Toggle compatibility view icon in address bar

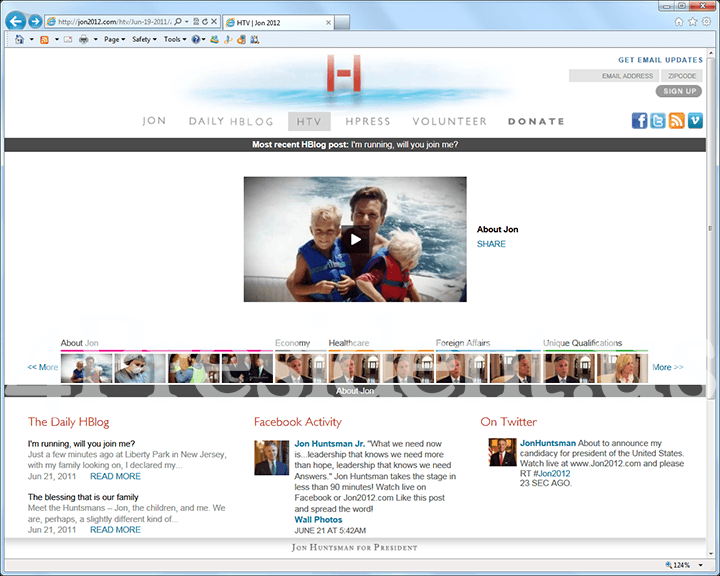tap(197, 22)
